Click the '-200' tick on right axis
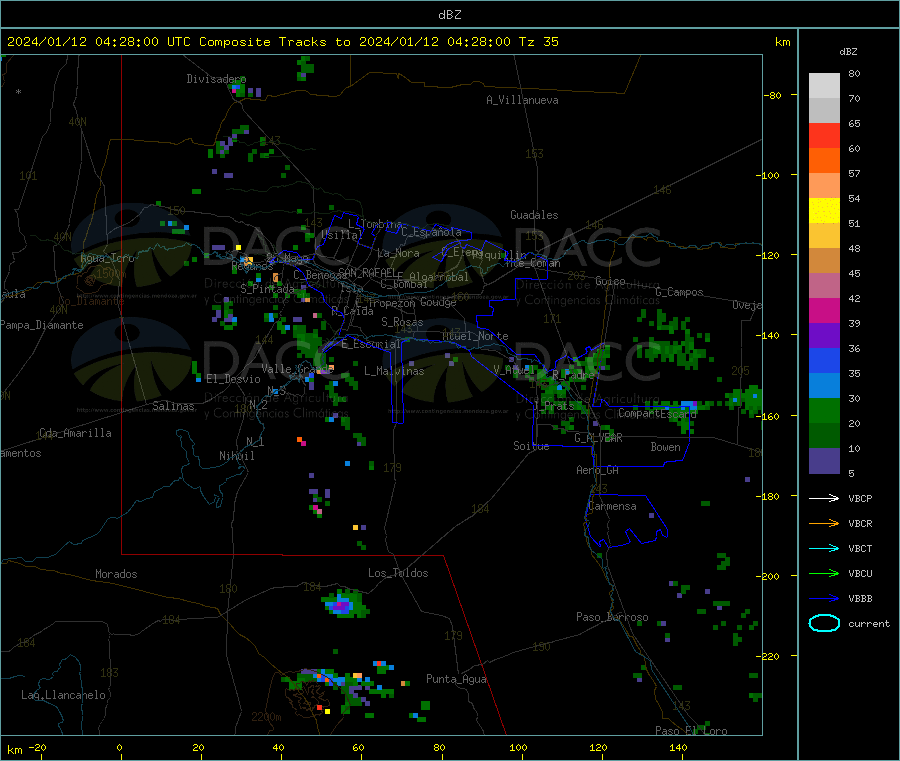 click(x=769, y=576)
